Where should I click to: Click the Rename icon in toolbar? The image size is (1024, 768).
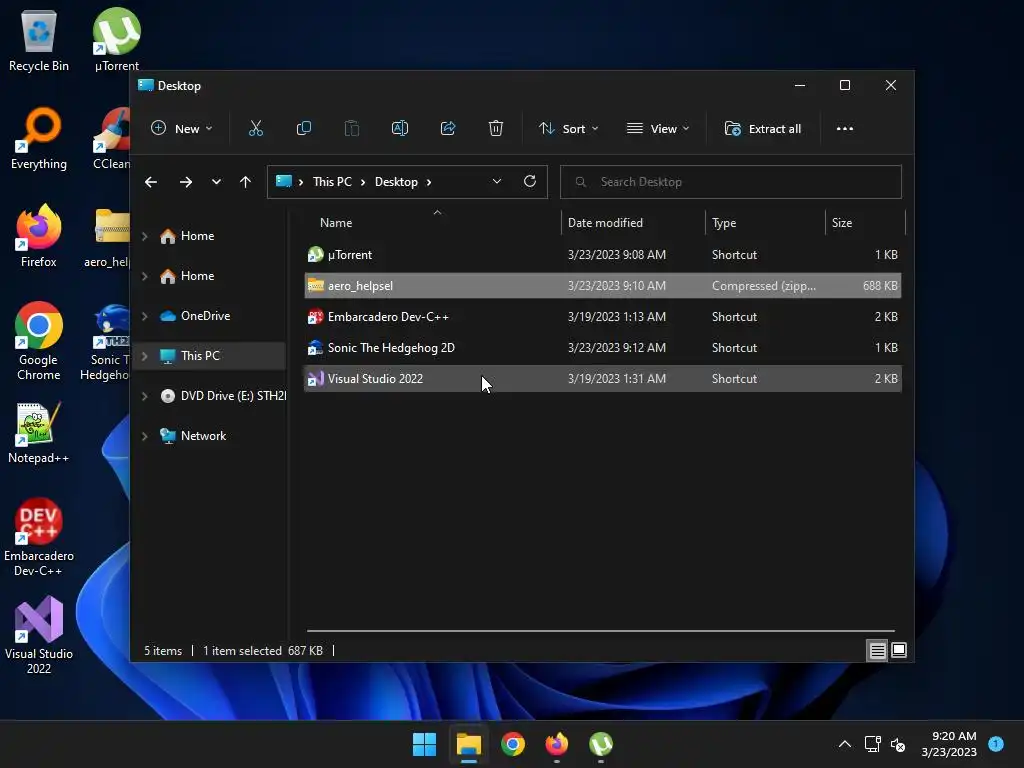[400, 129]
